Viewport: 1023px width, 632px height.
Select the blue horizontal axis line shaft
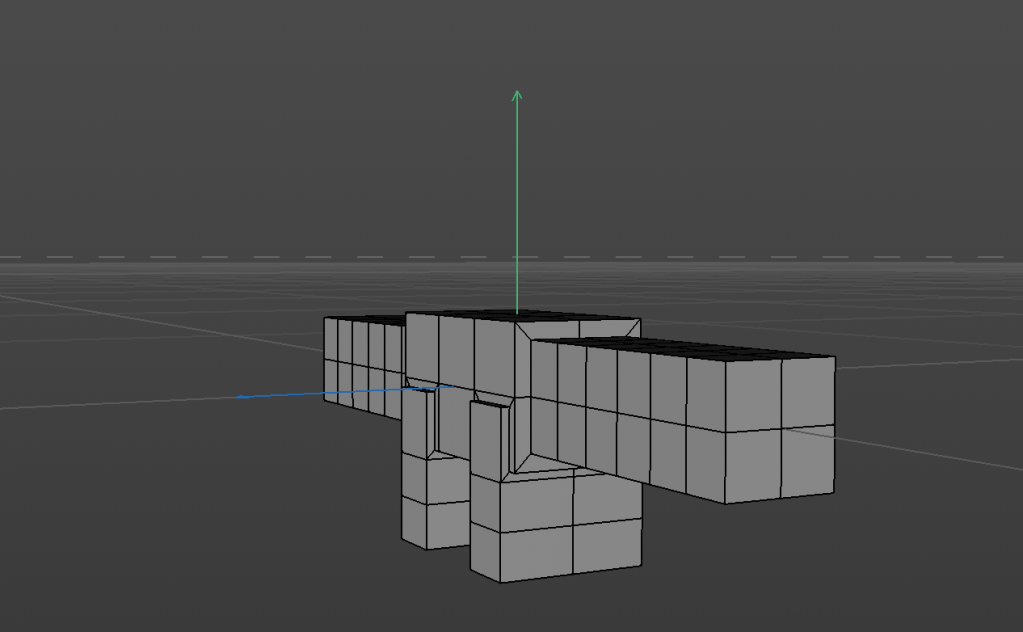[330, 393]
